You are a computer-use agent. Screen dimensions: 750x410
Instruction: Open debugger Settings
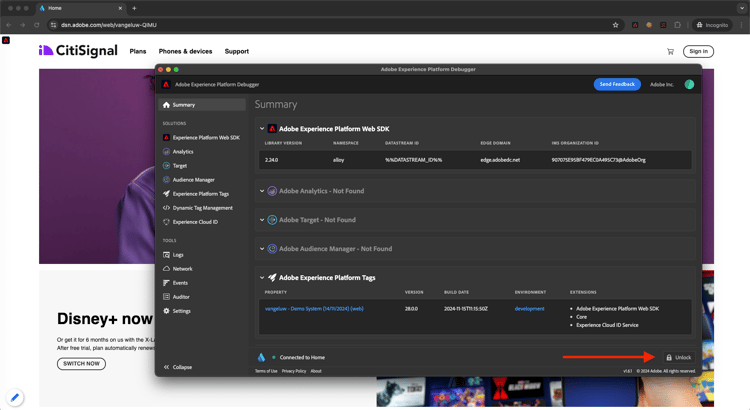point(181,311)
